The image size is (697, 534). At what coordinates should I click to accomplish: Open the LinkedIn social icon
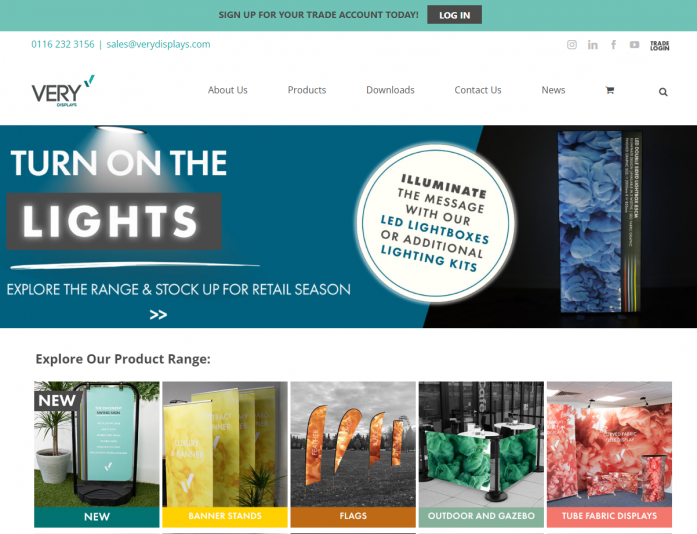click(593, 45)
